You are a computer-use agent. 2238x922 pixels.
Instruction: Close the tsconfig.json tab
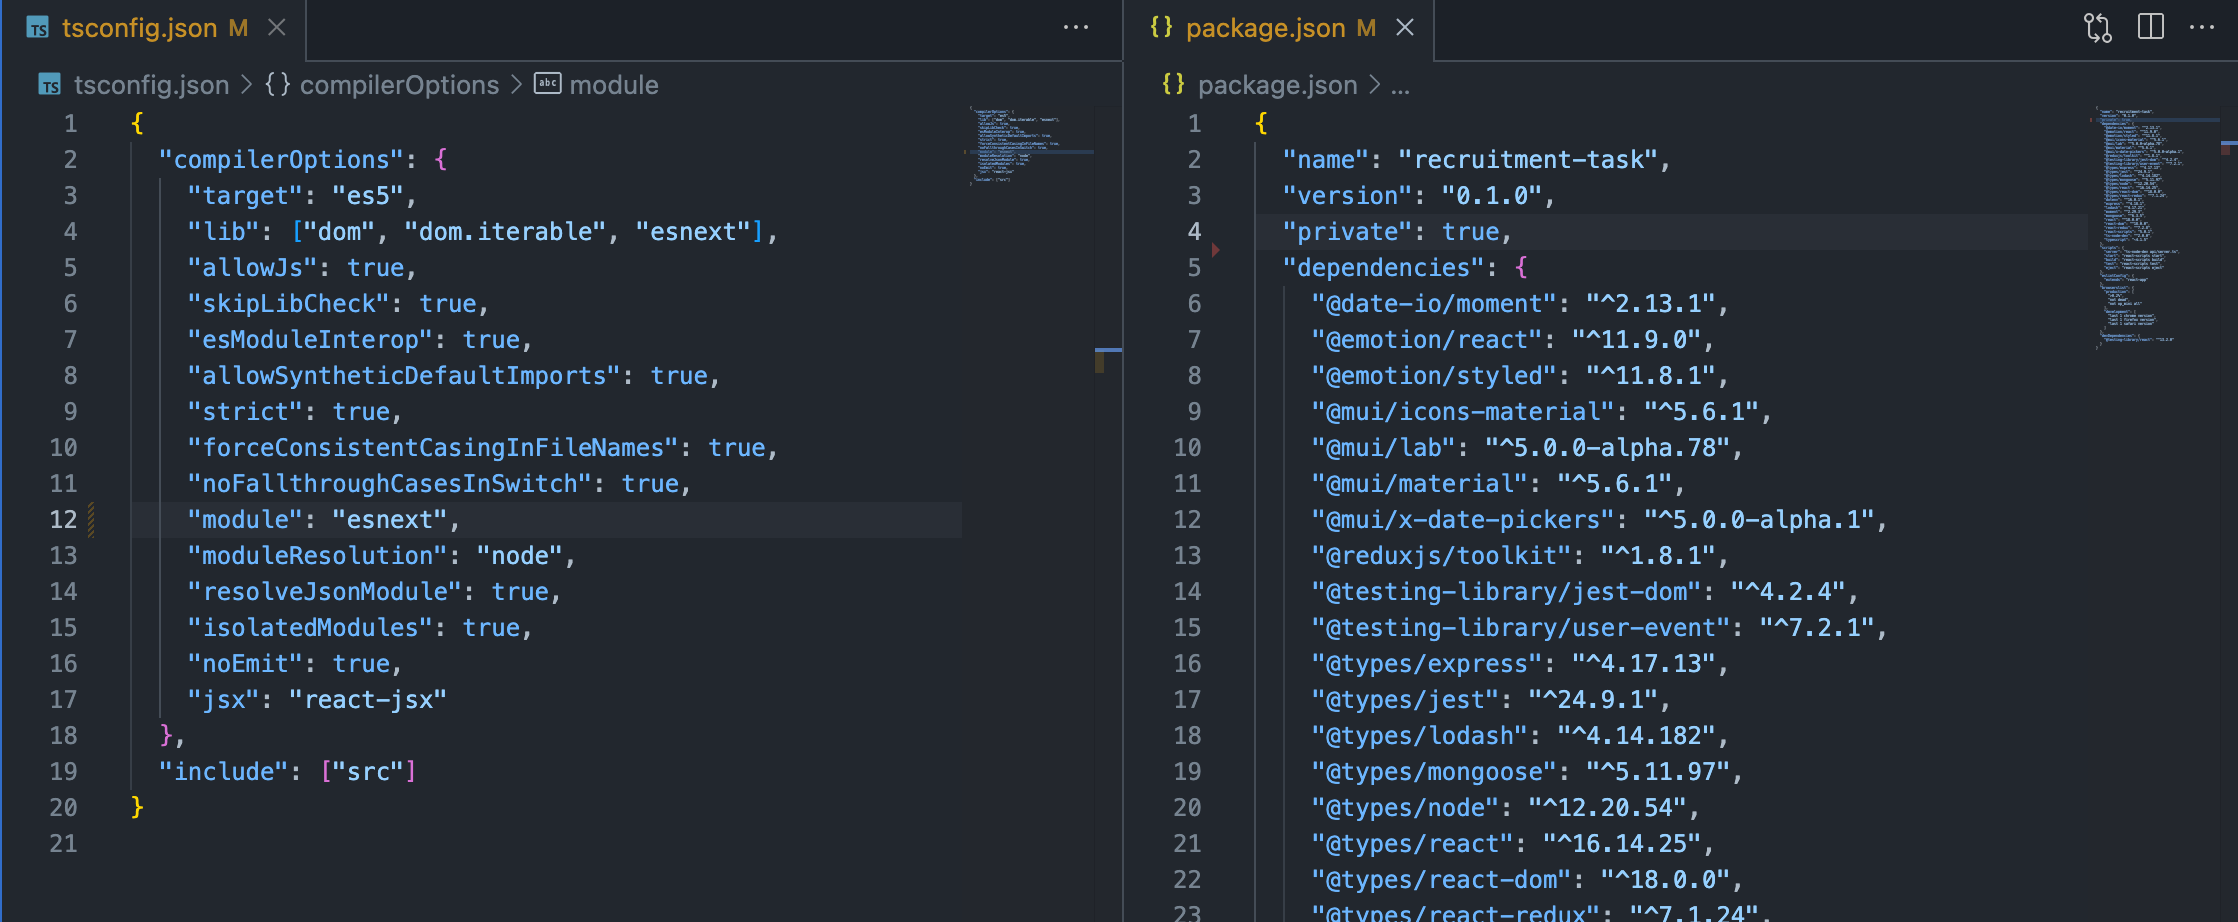point(277,28)
